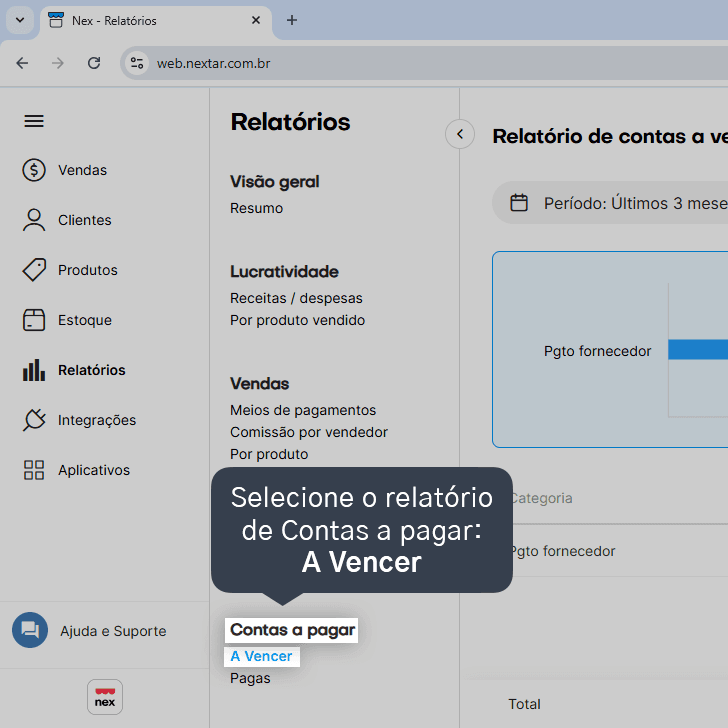Screen dimensions: 728x728
Task: Close the Nex - Relatórios tab
Action: (x=255, y=20)
